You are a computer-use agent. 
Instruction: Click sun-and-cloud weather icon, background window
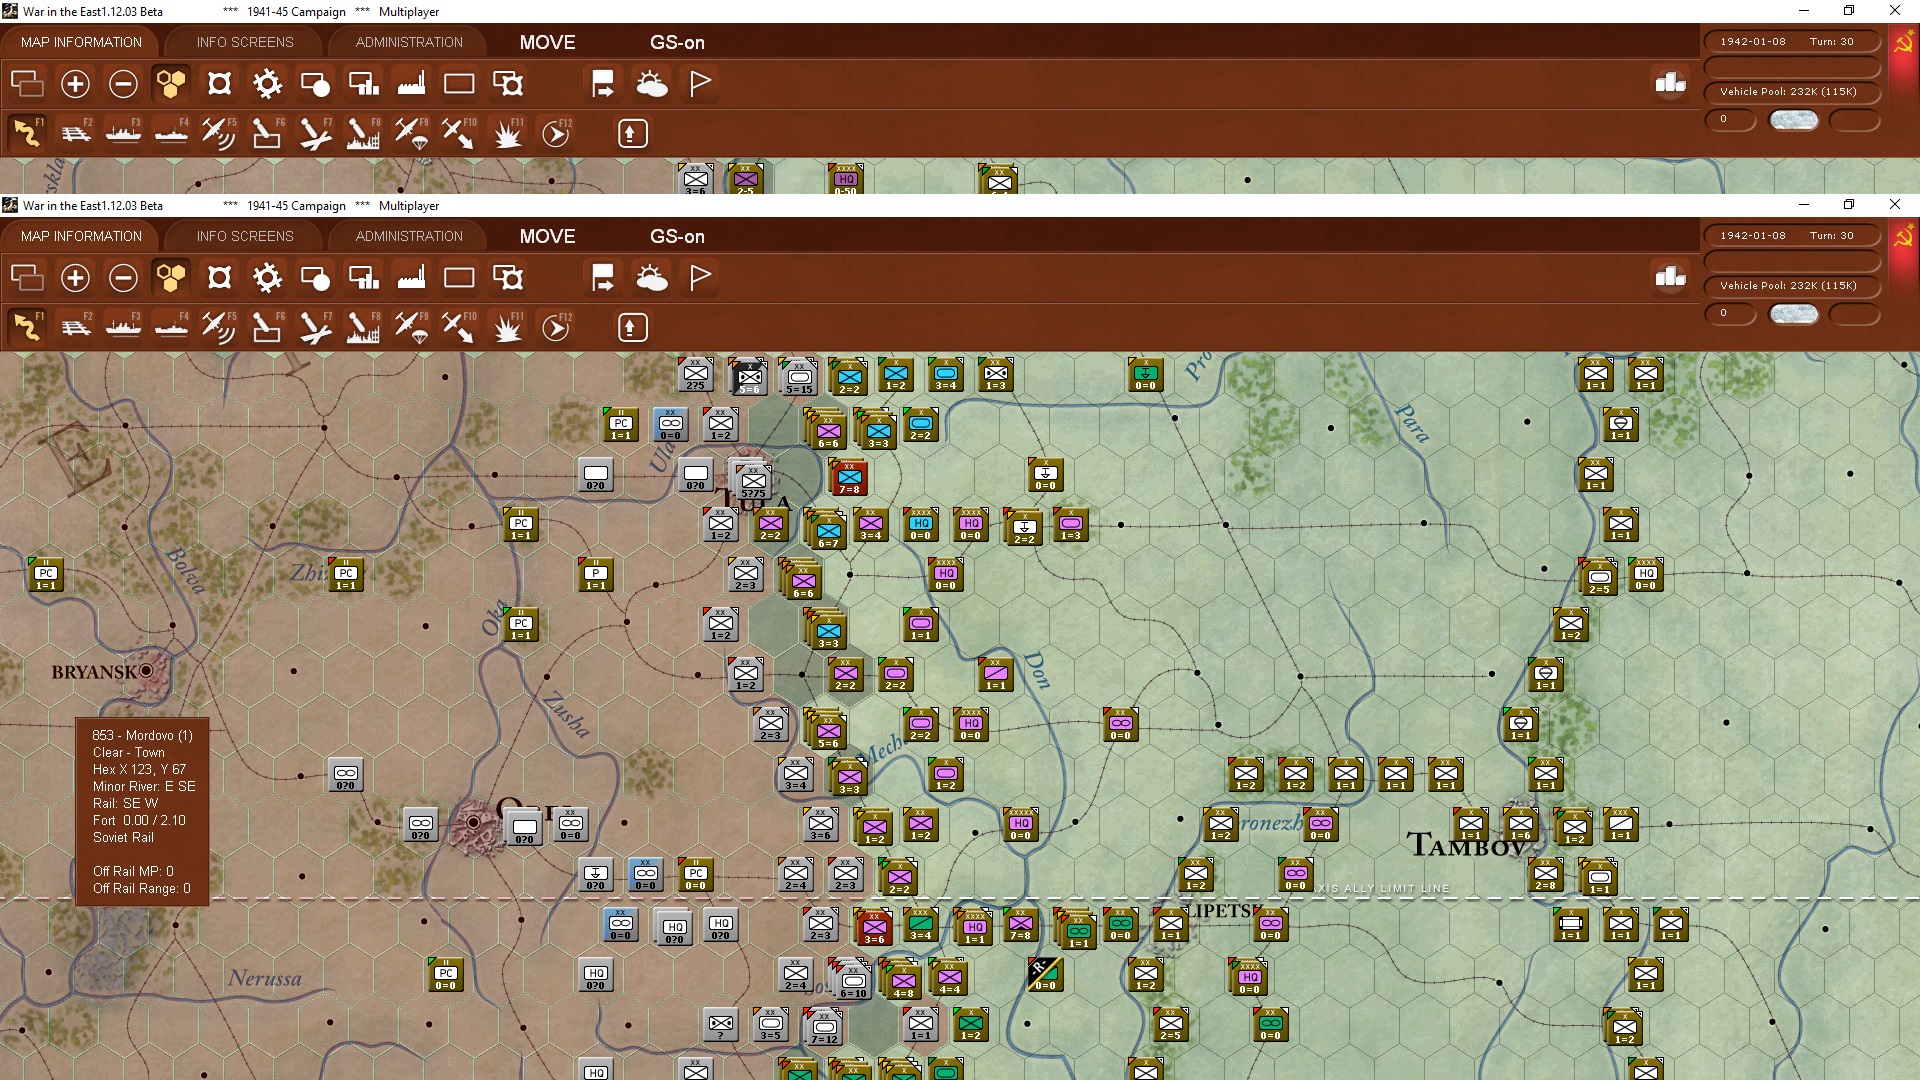point(652,84)
